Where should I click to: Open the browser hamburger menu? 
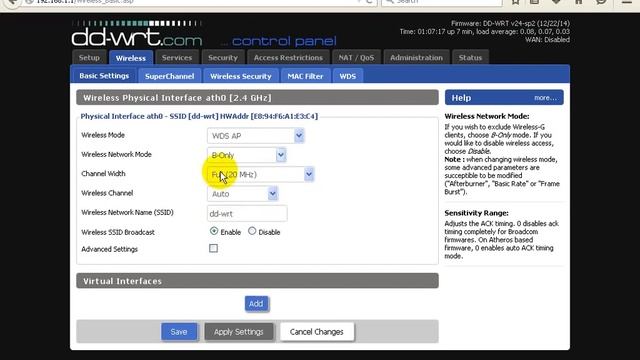(627, 2)
